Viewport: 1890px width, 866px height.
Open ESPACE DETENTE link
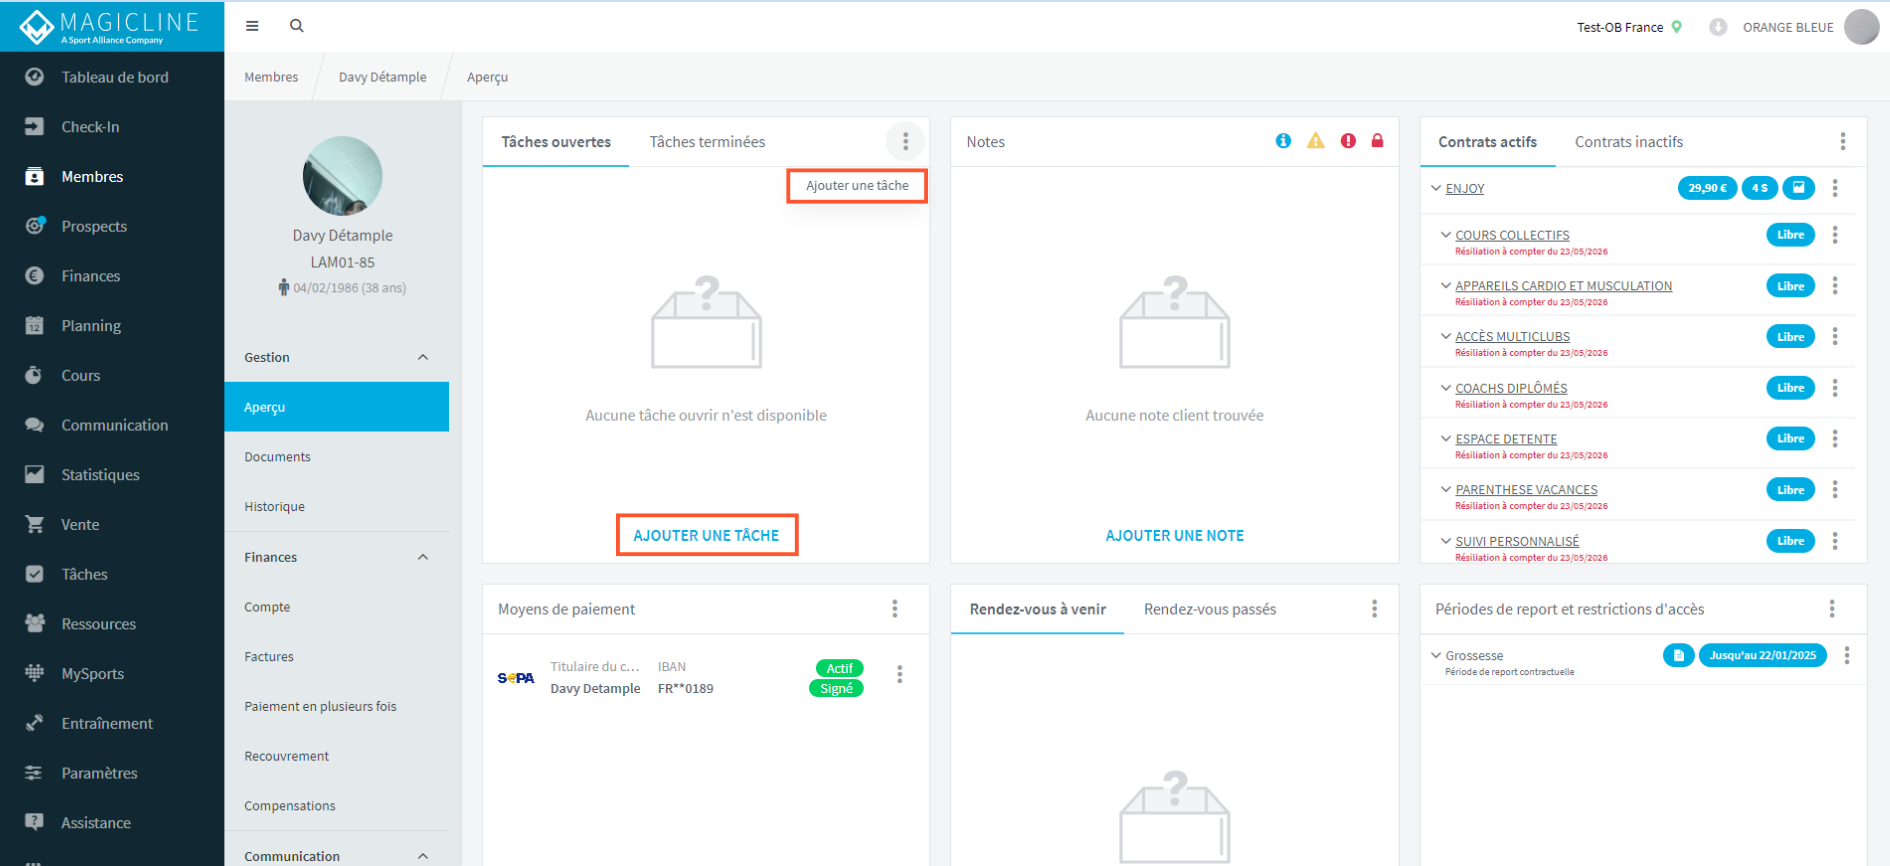coord(1506,439)
